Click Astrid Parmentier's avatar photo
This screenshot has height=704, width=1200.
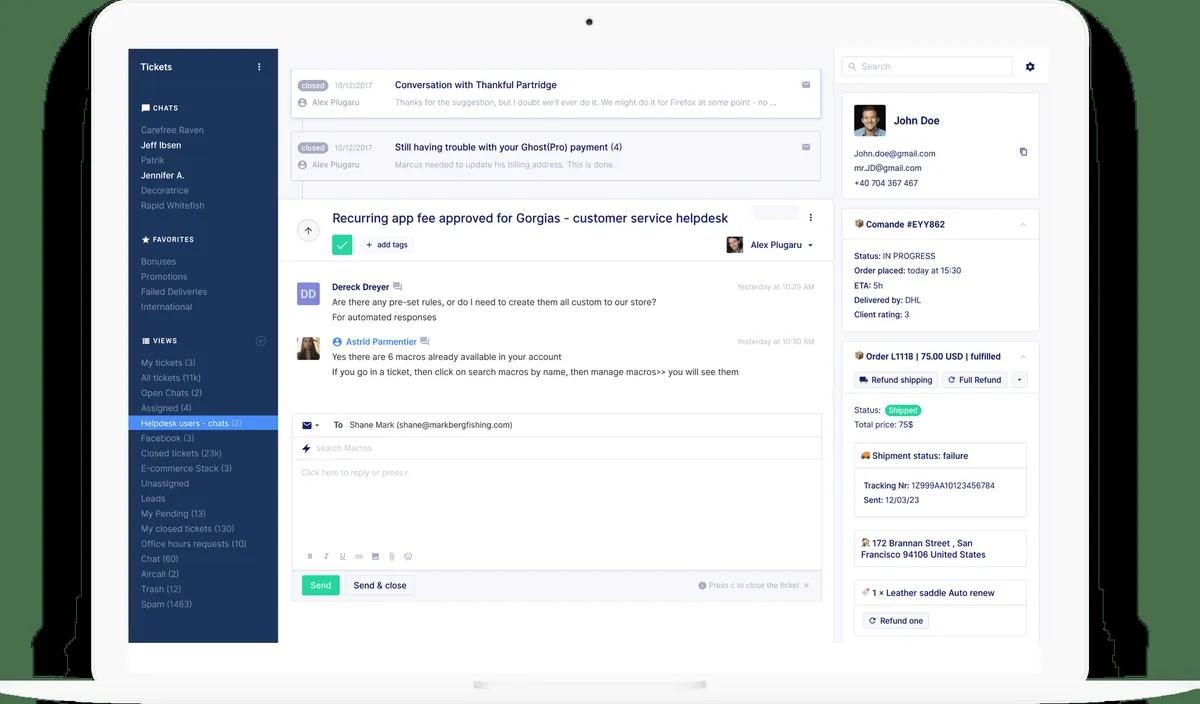[308, 348]
